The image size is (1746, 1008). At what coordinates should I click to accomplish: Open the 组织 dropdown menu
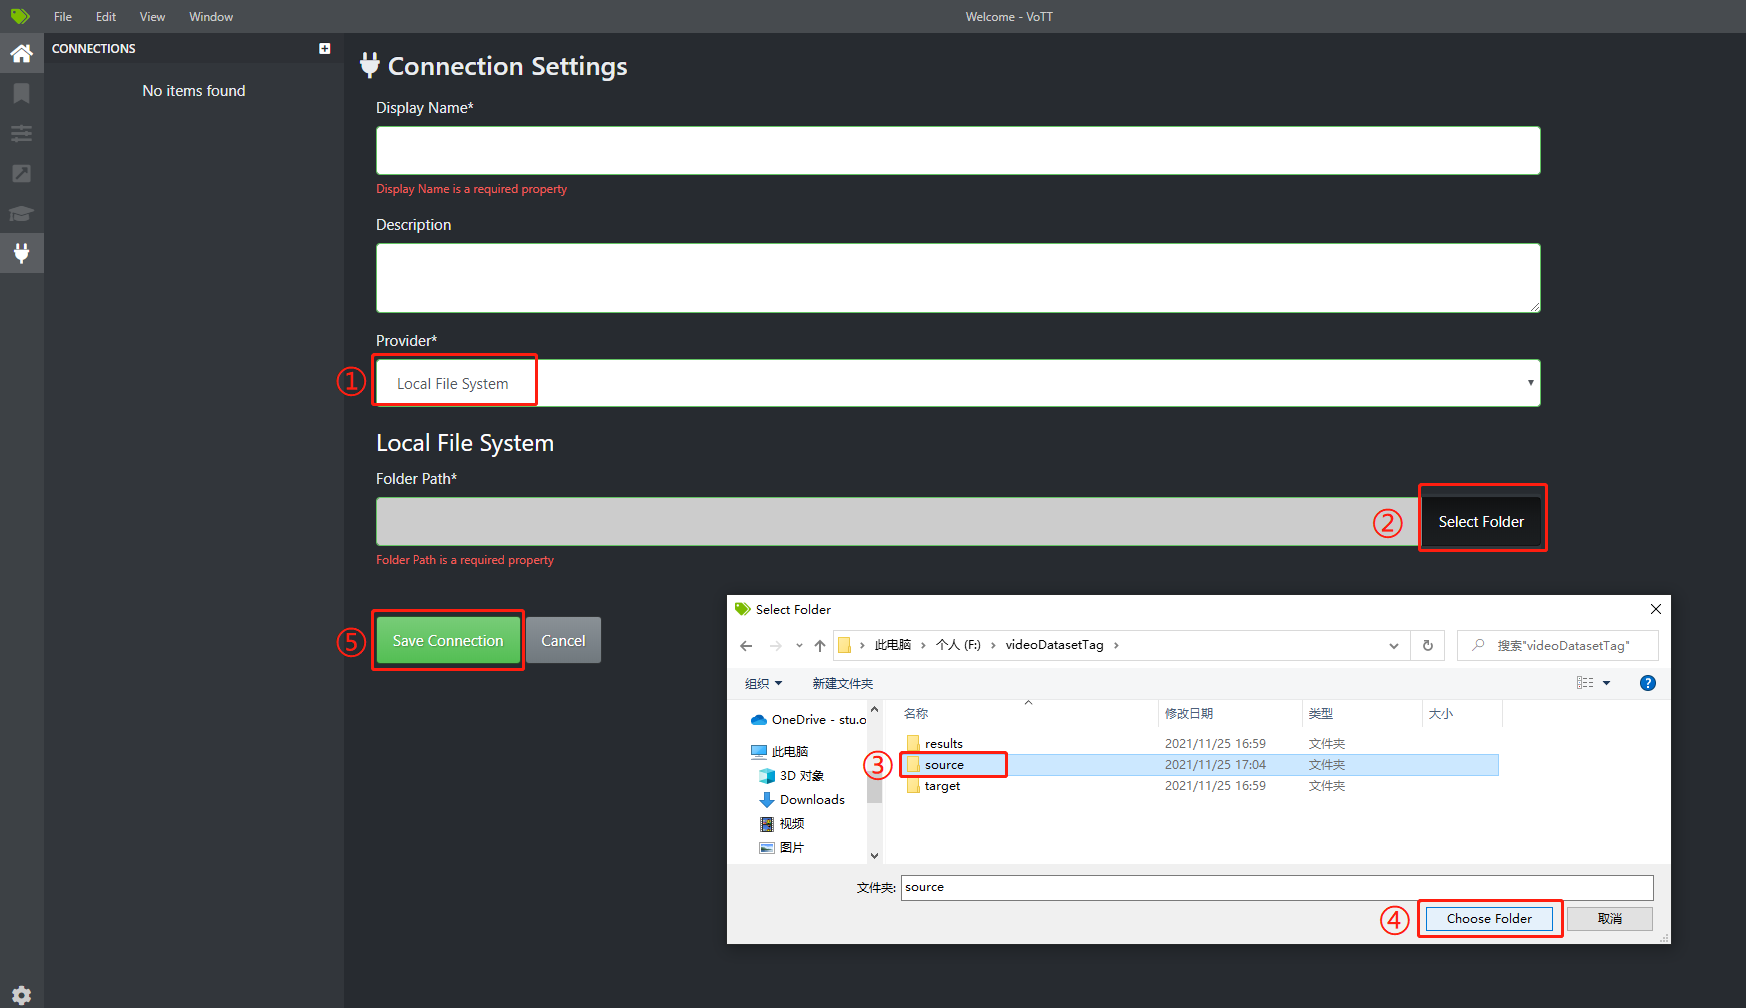pyautogui.click(x=763, y=683)
